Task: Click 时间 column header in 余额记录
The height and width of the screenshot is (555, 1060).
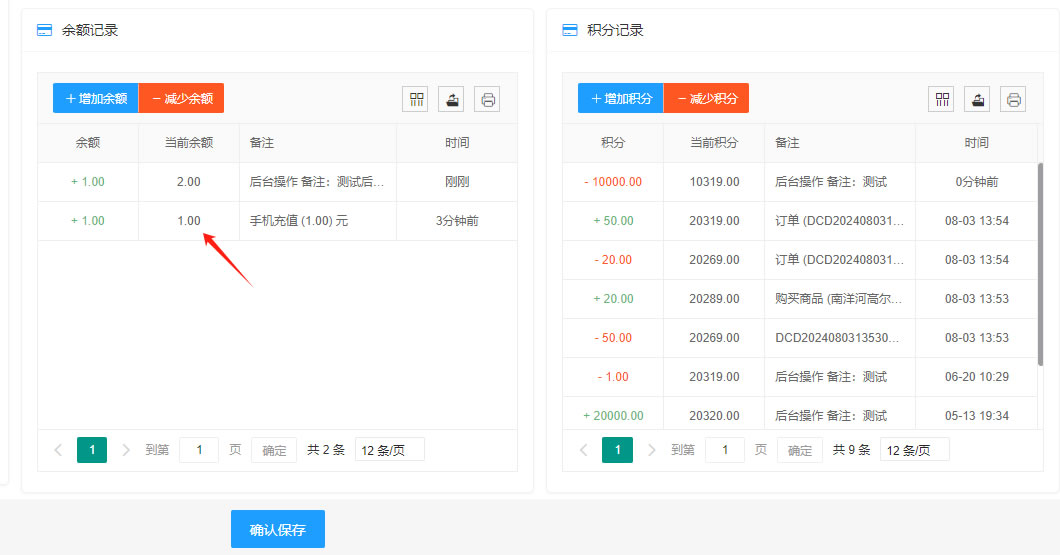Action: [x=457, y=143]
